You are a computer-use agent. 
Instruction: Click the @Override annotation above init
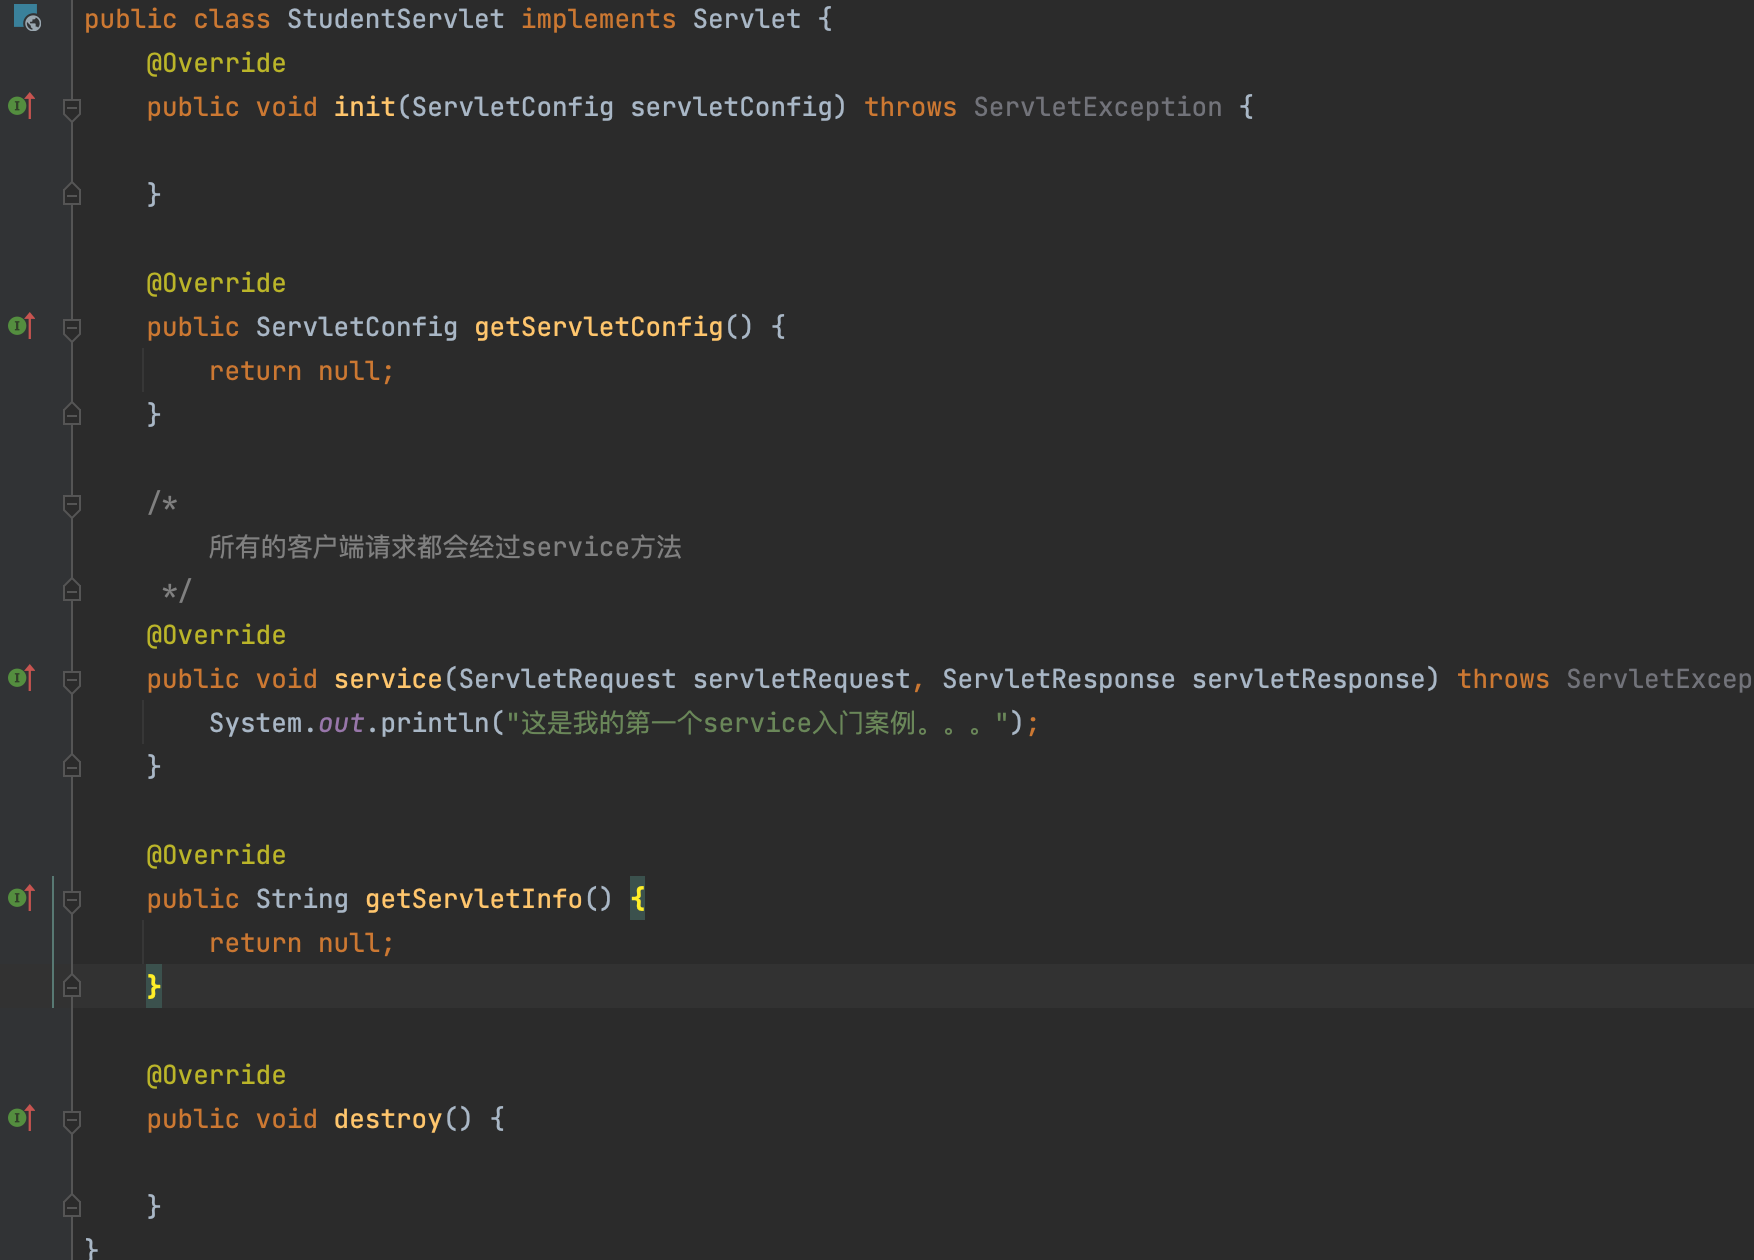pos(216,63)
